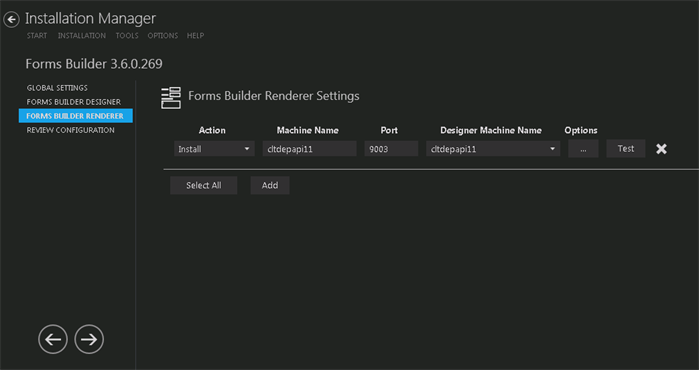Go to previous step with left arrow
The image size is (699, 370).
coord(53,339)
